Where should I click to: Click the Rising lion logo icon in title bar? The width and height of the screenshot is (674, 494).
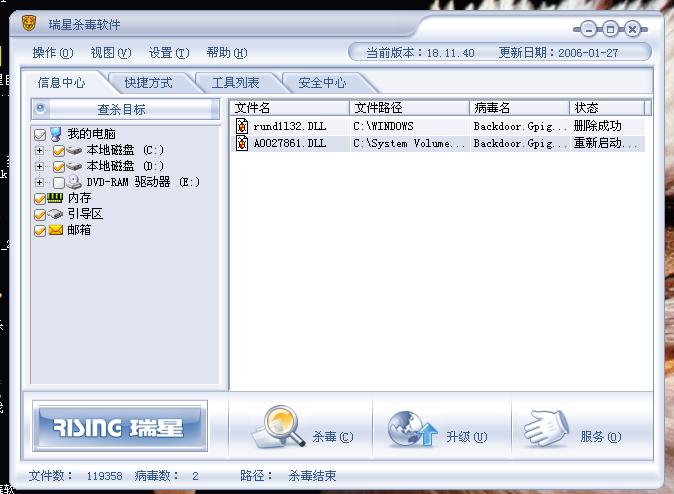pos(29,23)
